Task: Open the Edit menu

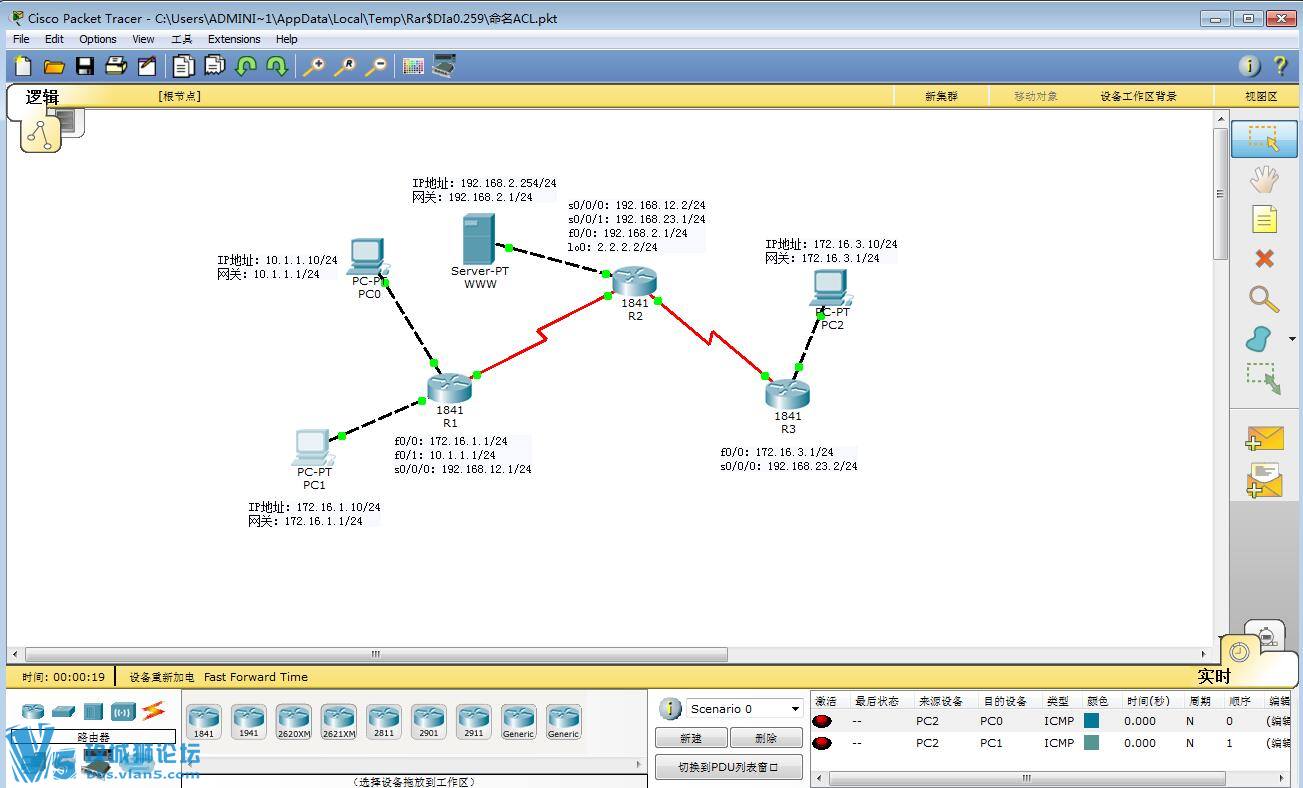Action: 54,39
